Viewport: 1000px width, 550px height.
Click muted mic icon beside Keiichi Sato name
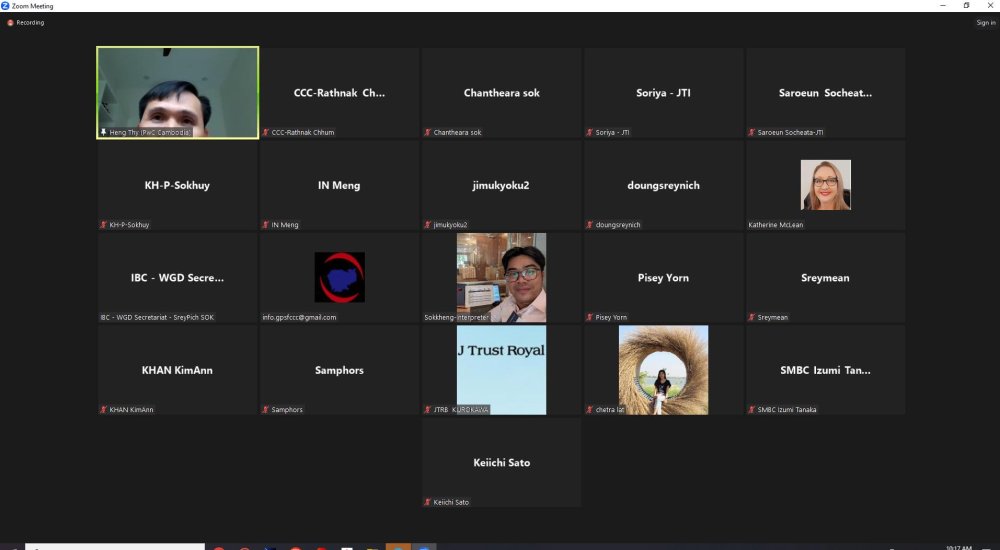pos(428,502)
